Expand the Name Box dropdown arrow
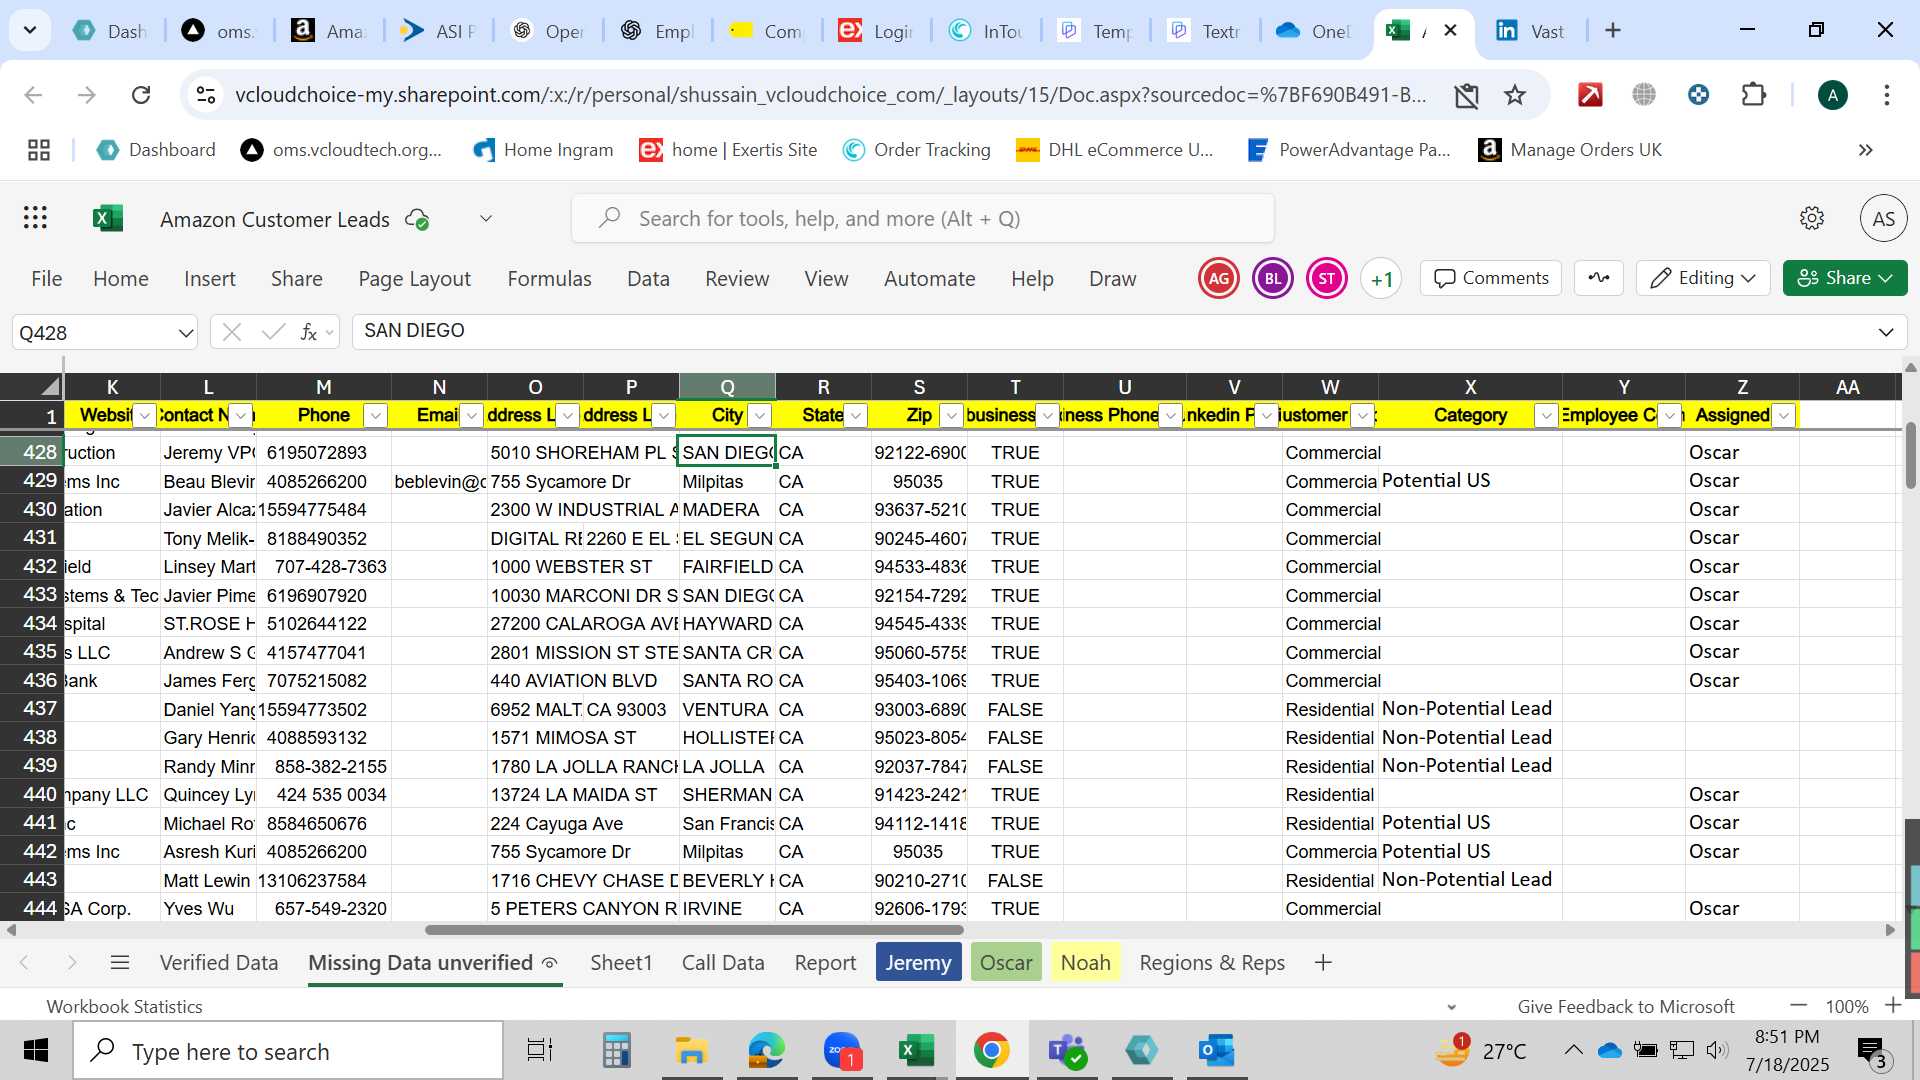Image resolution: width=1920 pixels, height=1080 pixels. pos(185,333)
